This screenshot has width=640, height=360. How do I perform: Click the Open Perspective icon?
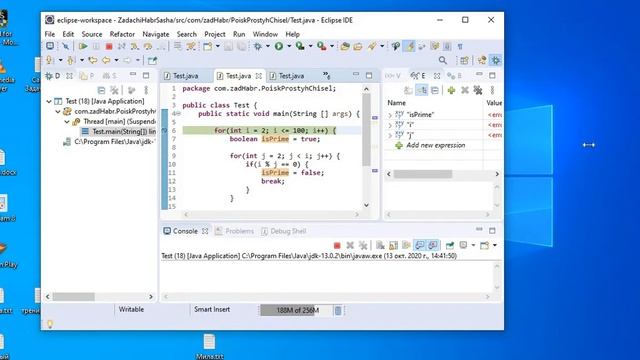pos(464,60)
